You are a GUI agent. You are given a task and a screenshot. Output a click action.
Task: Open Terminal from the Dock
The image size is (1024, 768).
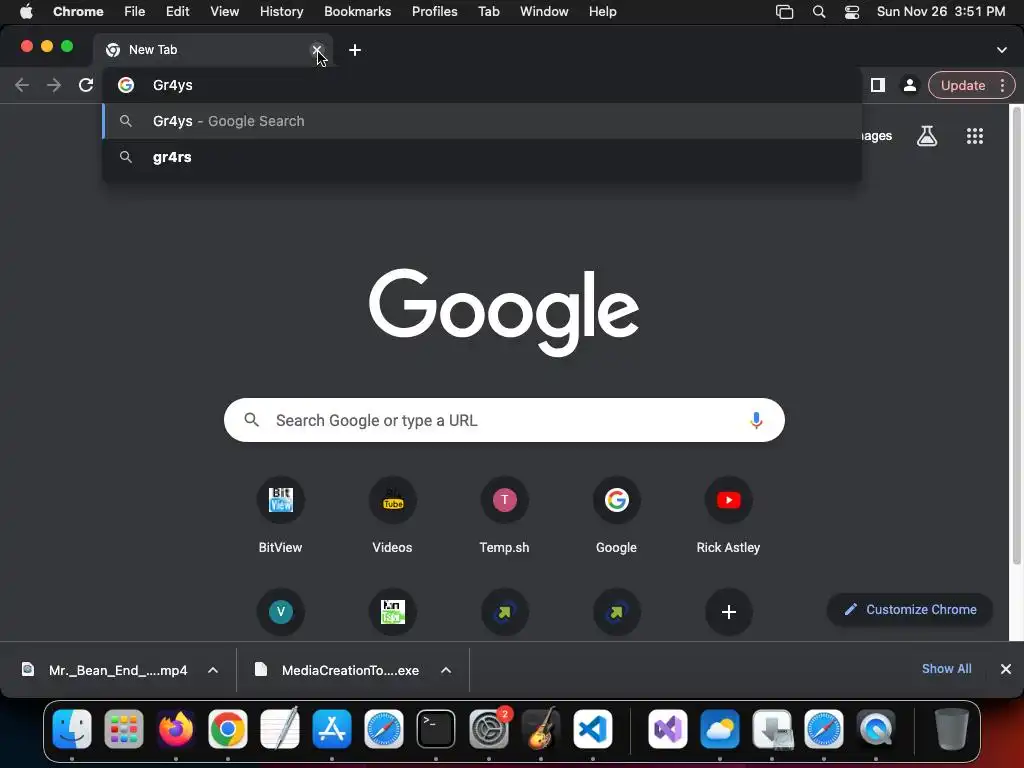click(436, 729)
